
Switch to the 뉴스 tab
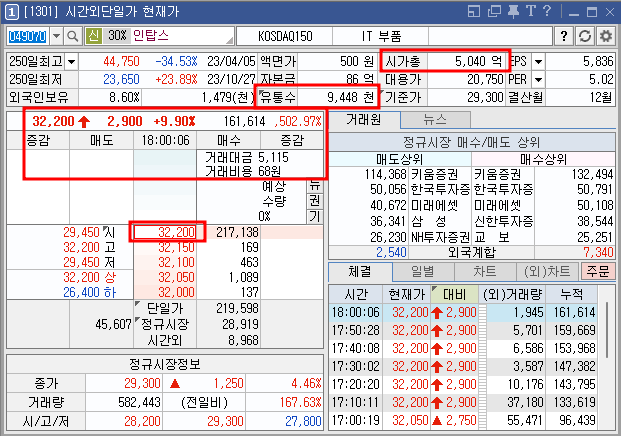(x=435, y=120)
